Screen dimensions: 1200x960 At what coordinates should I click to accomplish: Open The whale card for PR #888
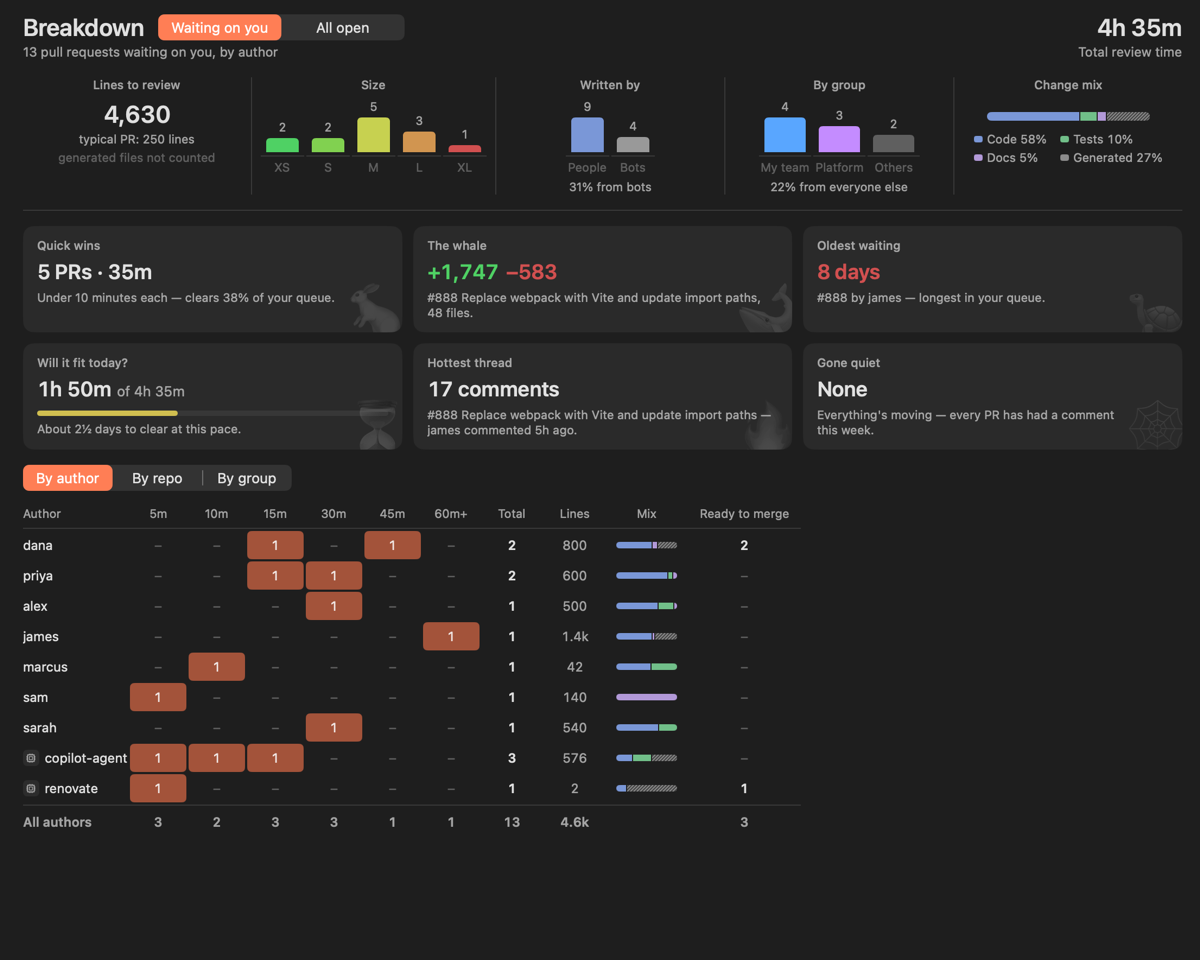pos(602,279)
